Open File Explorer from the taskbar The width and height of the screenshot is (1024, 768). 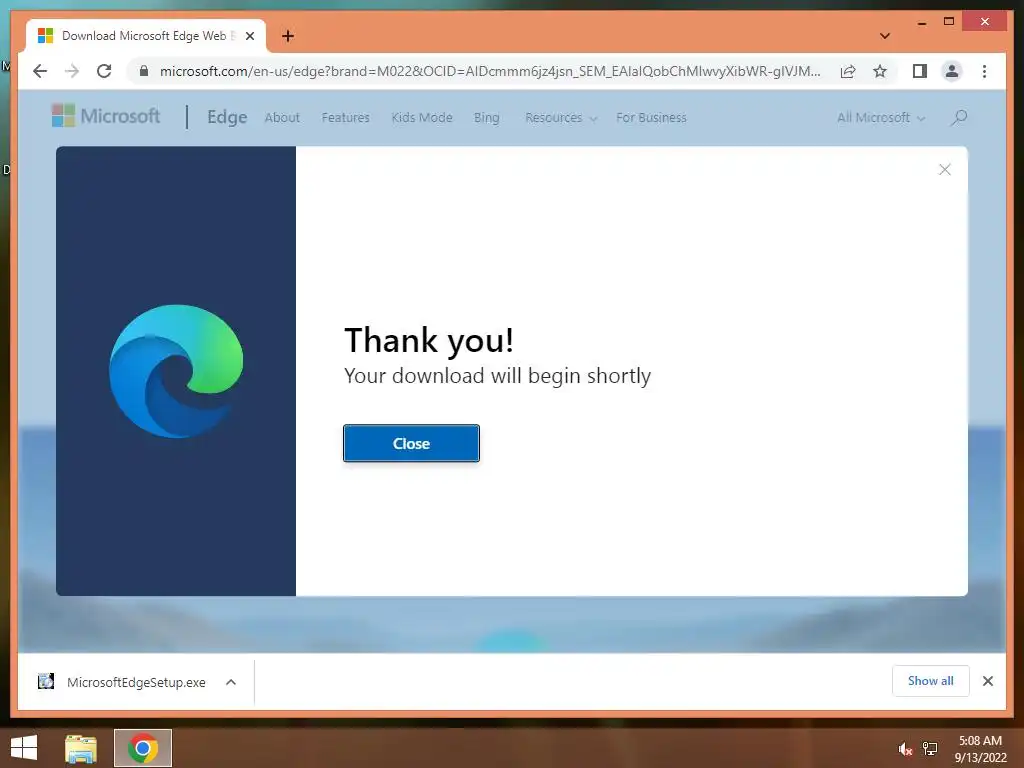81,748
